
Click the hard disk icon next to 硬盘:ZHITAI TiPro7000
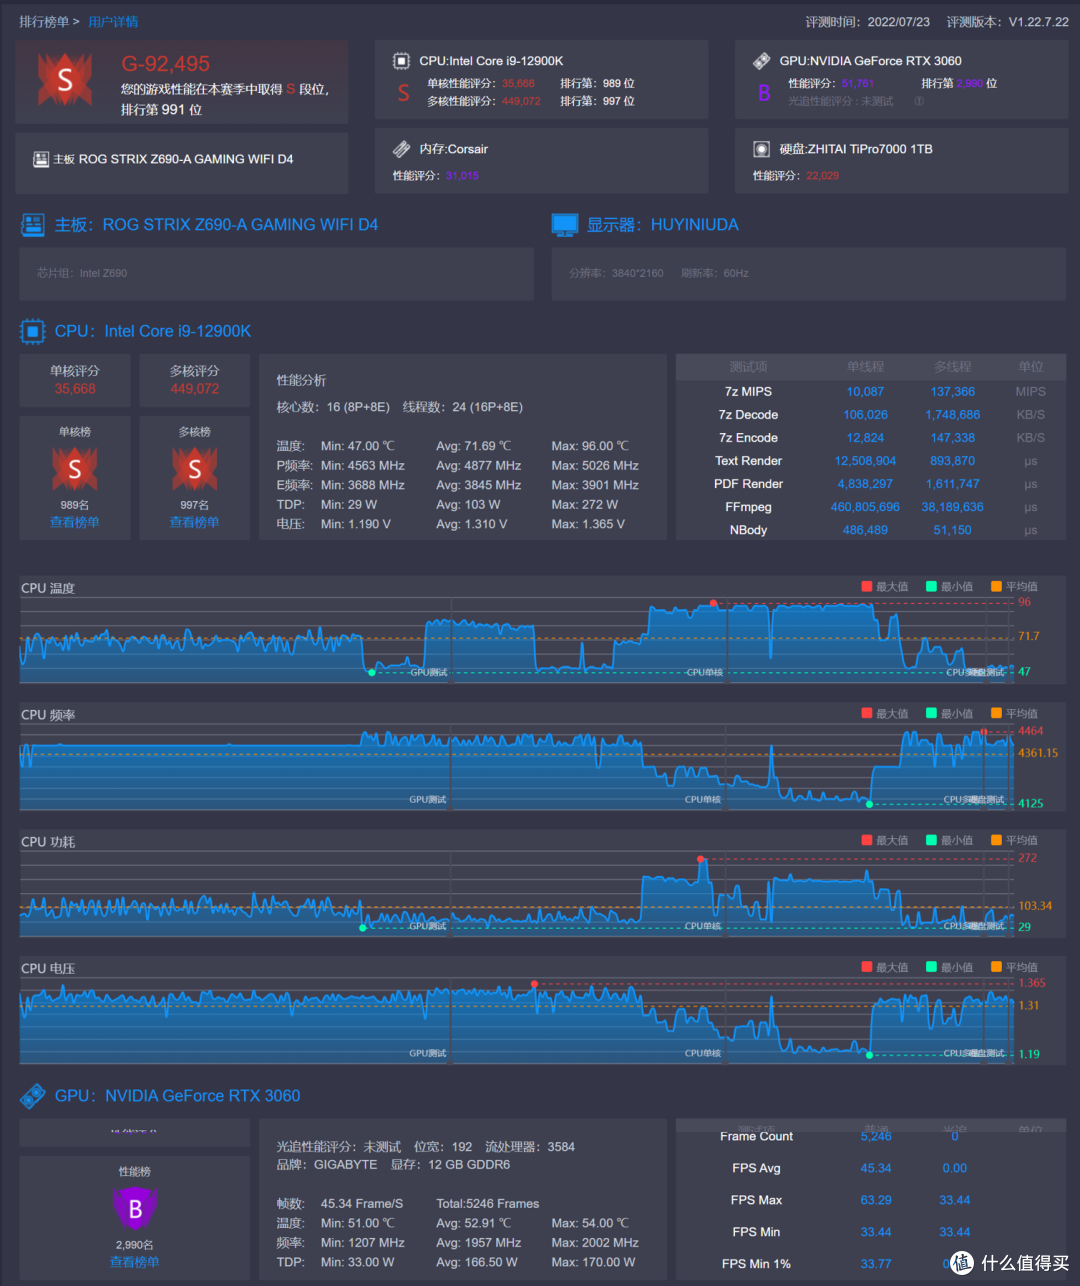pos(761,149)
